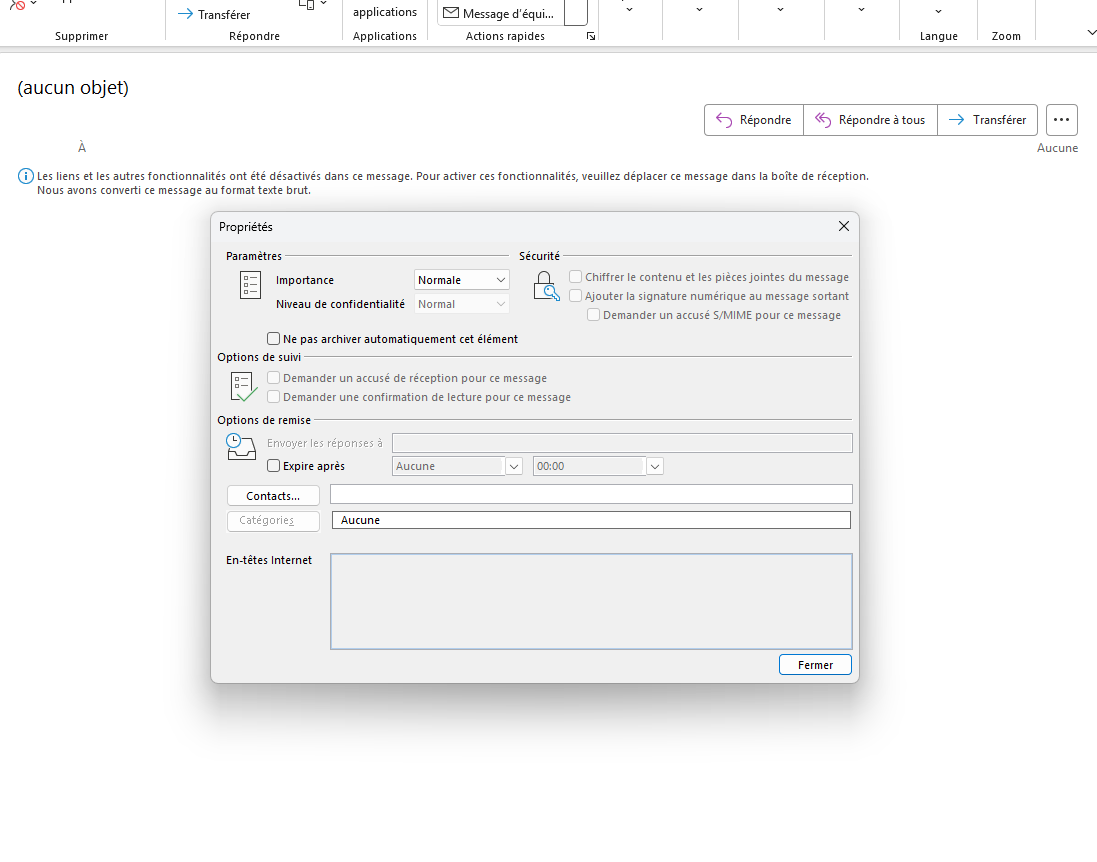The image size is (1097, 862).
Task: Click Transférer in the Répondre ribbon group
Action: coord(214,15)
